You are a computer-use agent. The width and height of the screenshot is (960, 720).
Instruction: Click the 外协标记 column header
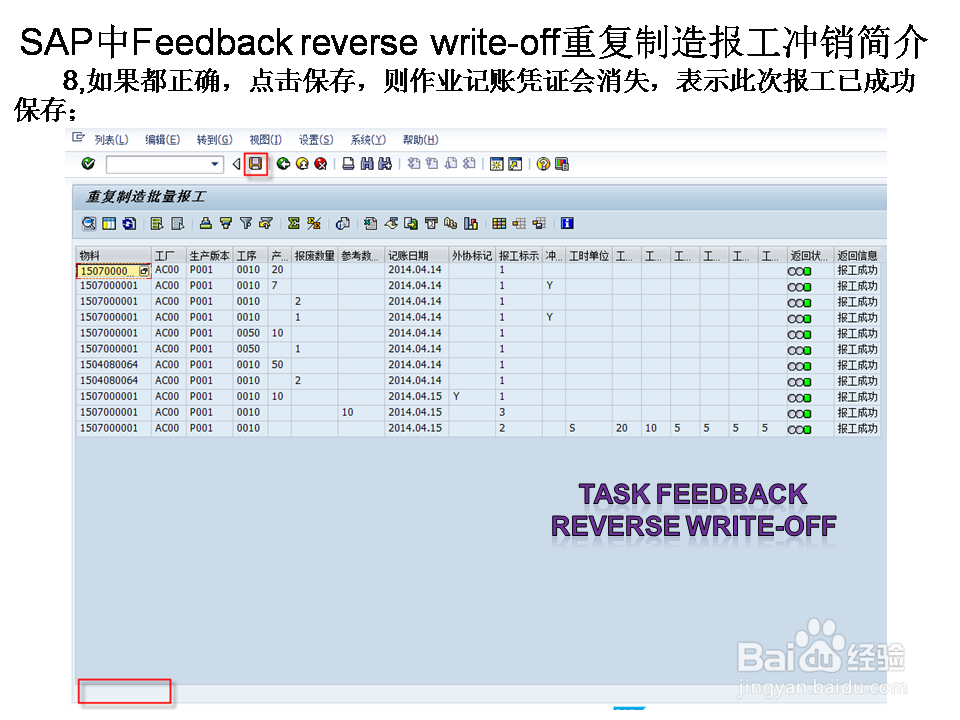tap(472, 255)
